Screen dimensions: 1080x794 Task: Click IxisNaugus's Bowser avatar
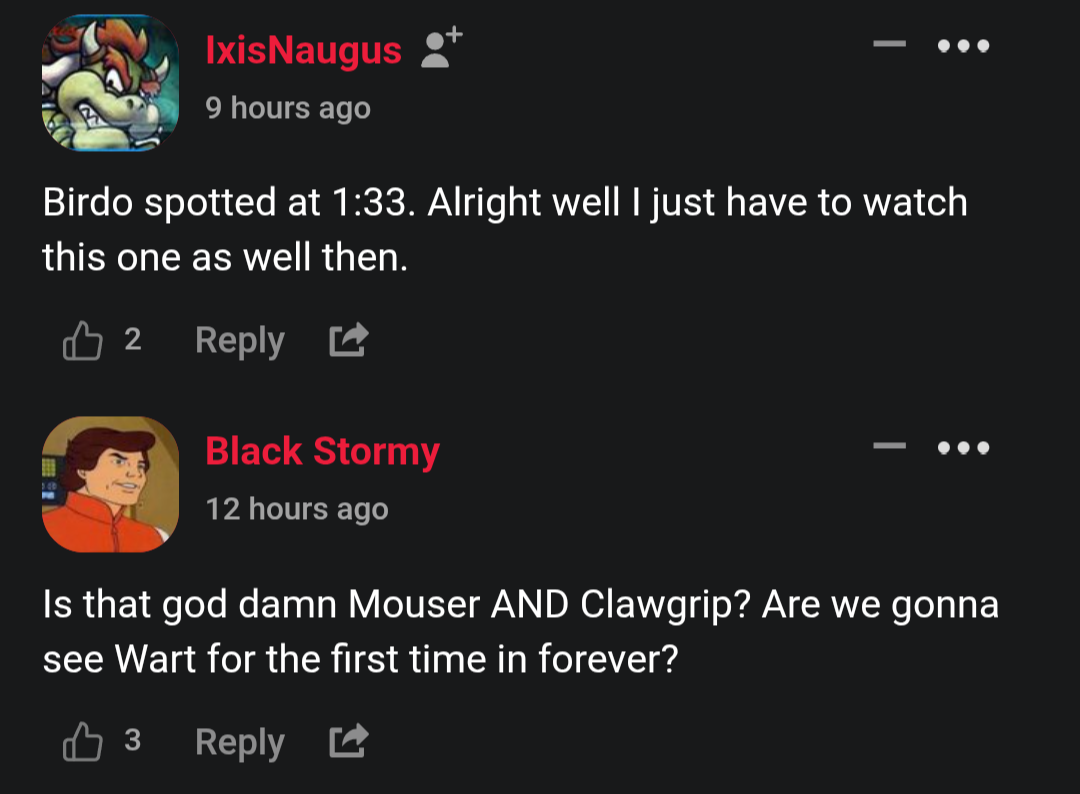coord(110,82)
